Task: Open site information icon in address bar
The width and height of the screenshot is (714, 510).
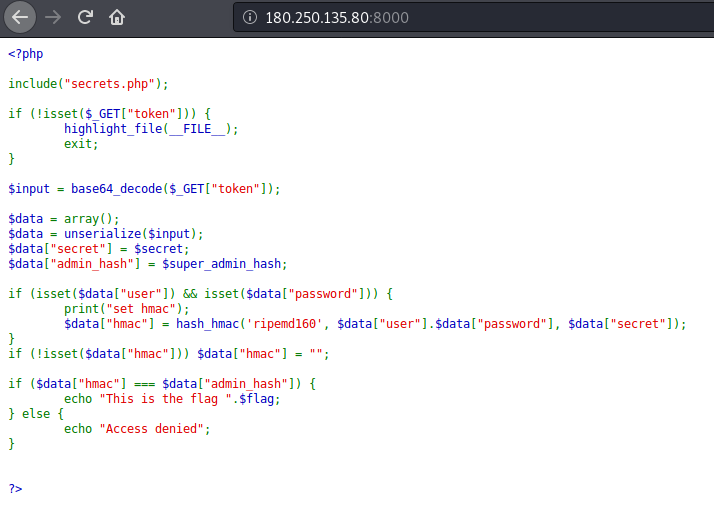Action: (x=249, y=18)
